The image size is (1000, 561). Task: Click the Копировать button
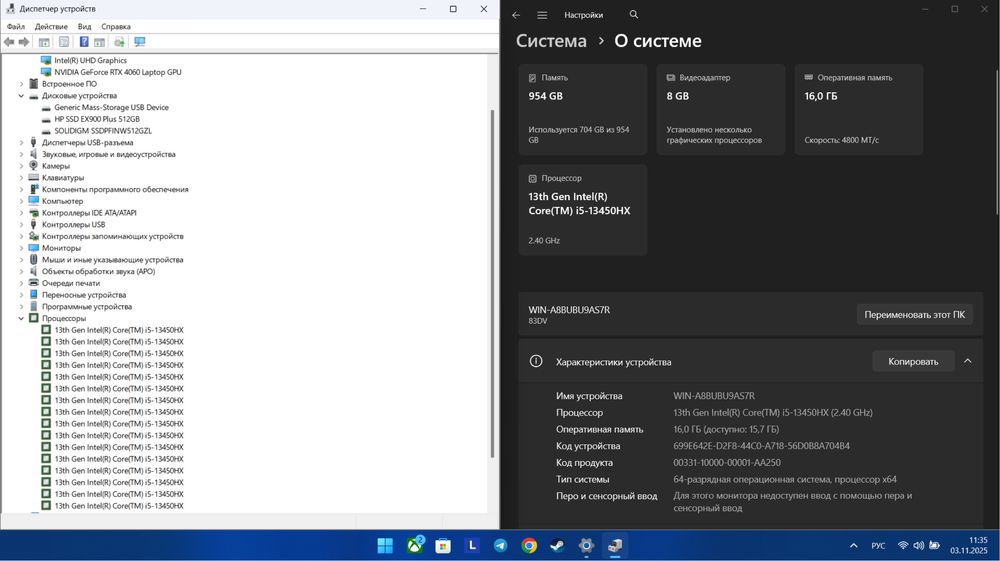(x=913, y=361)
